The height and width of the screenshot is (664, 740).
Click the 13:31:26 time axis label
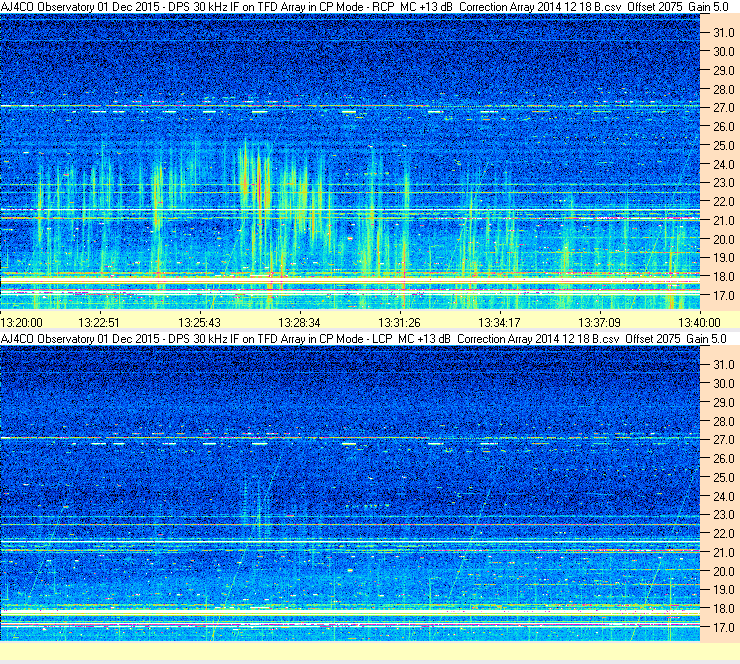coord(399,323)
